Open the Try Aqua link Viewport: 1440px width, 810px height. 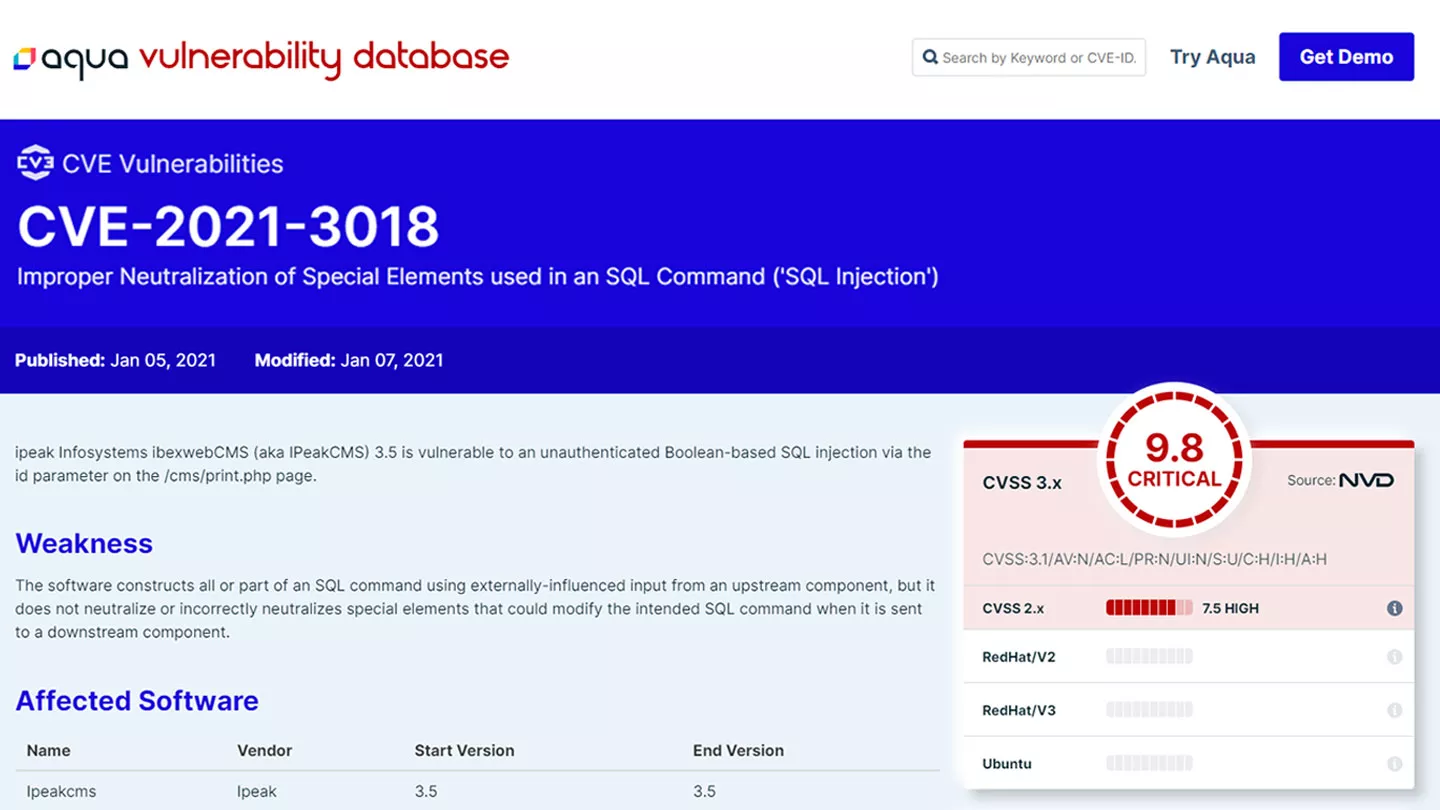pyautogui.click(x=1213, y=57)
